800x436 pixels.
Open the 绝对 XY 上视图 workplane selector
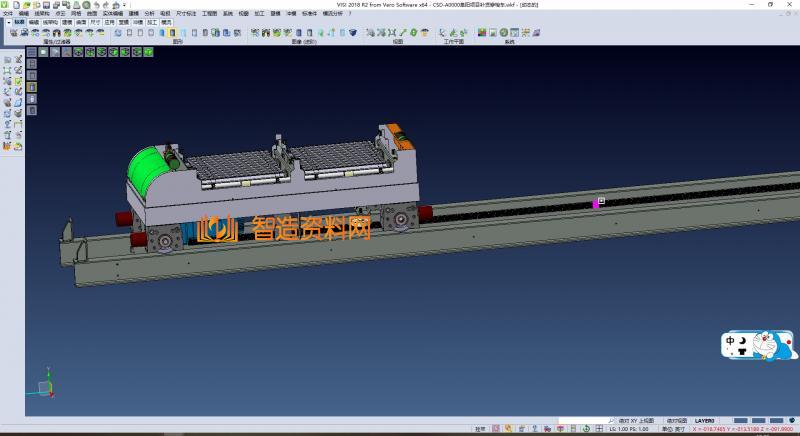pos(636,421)
